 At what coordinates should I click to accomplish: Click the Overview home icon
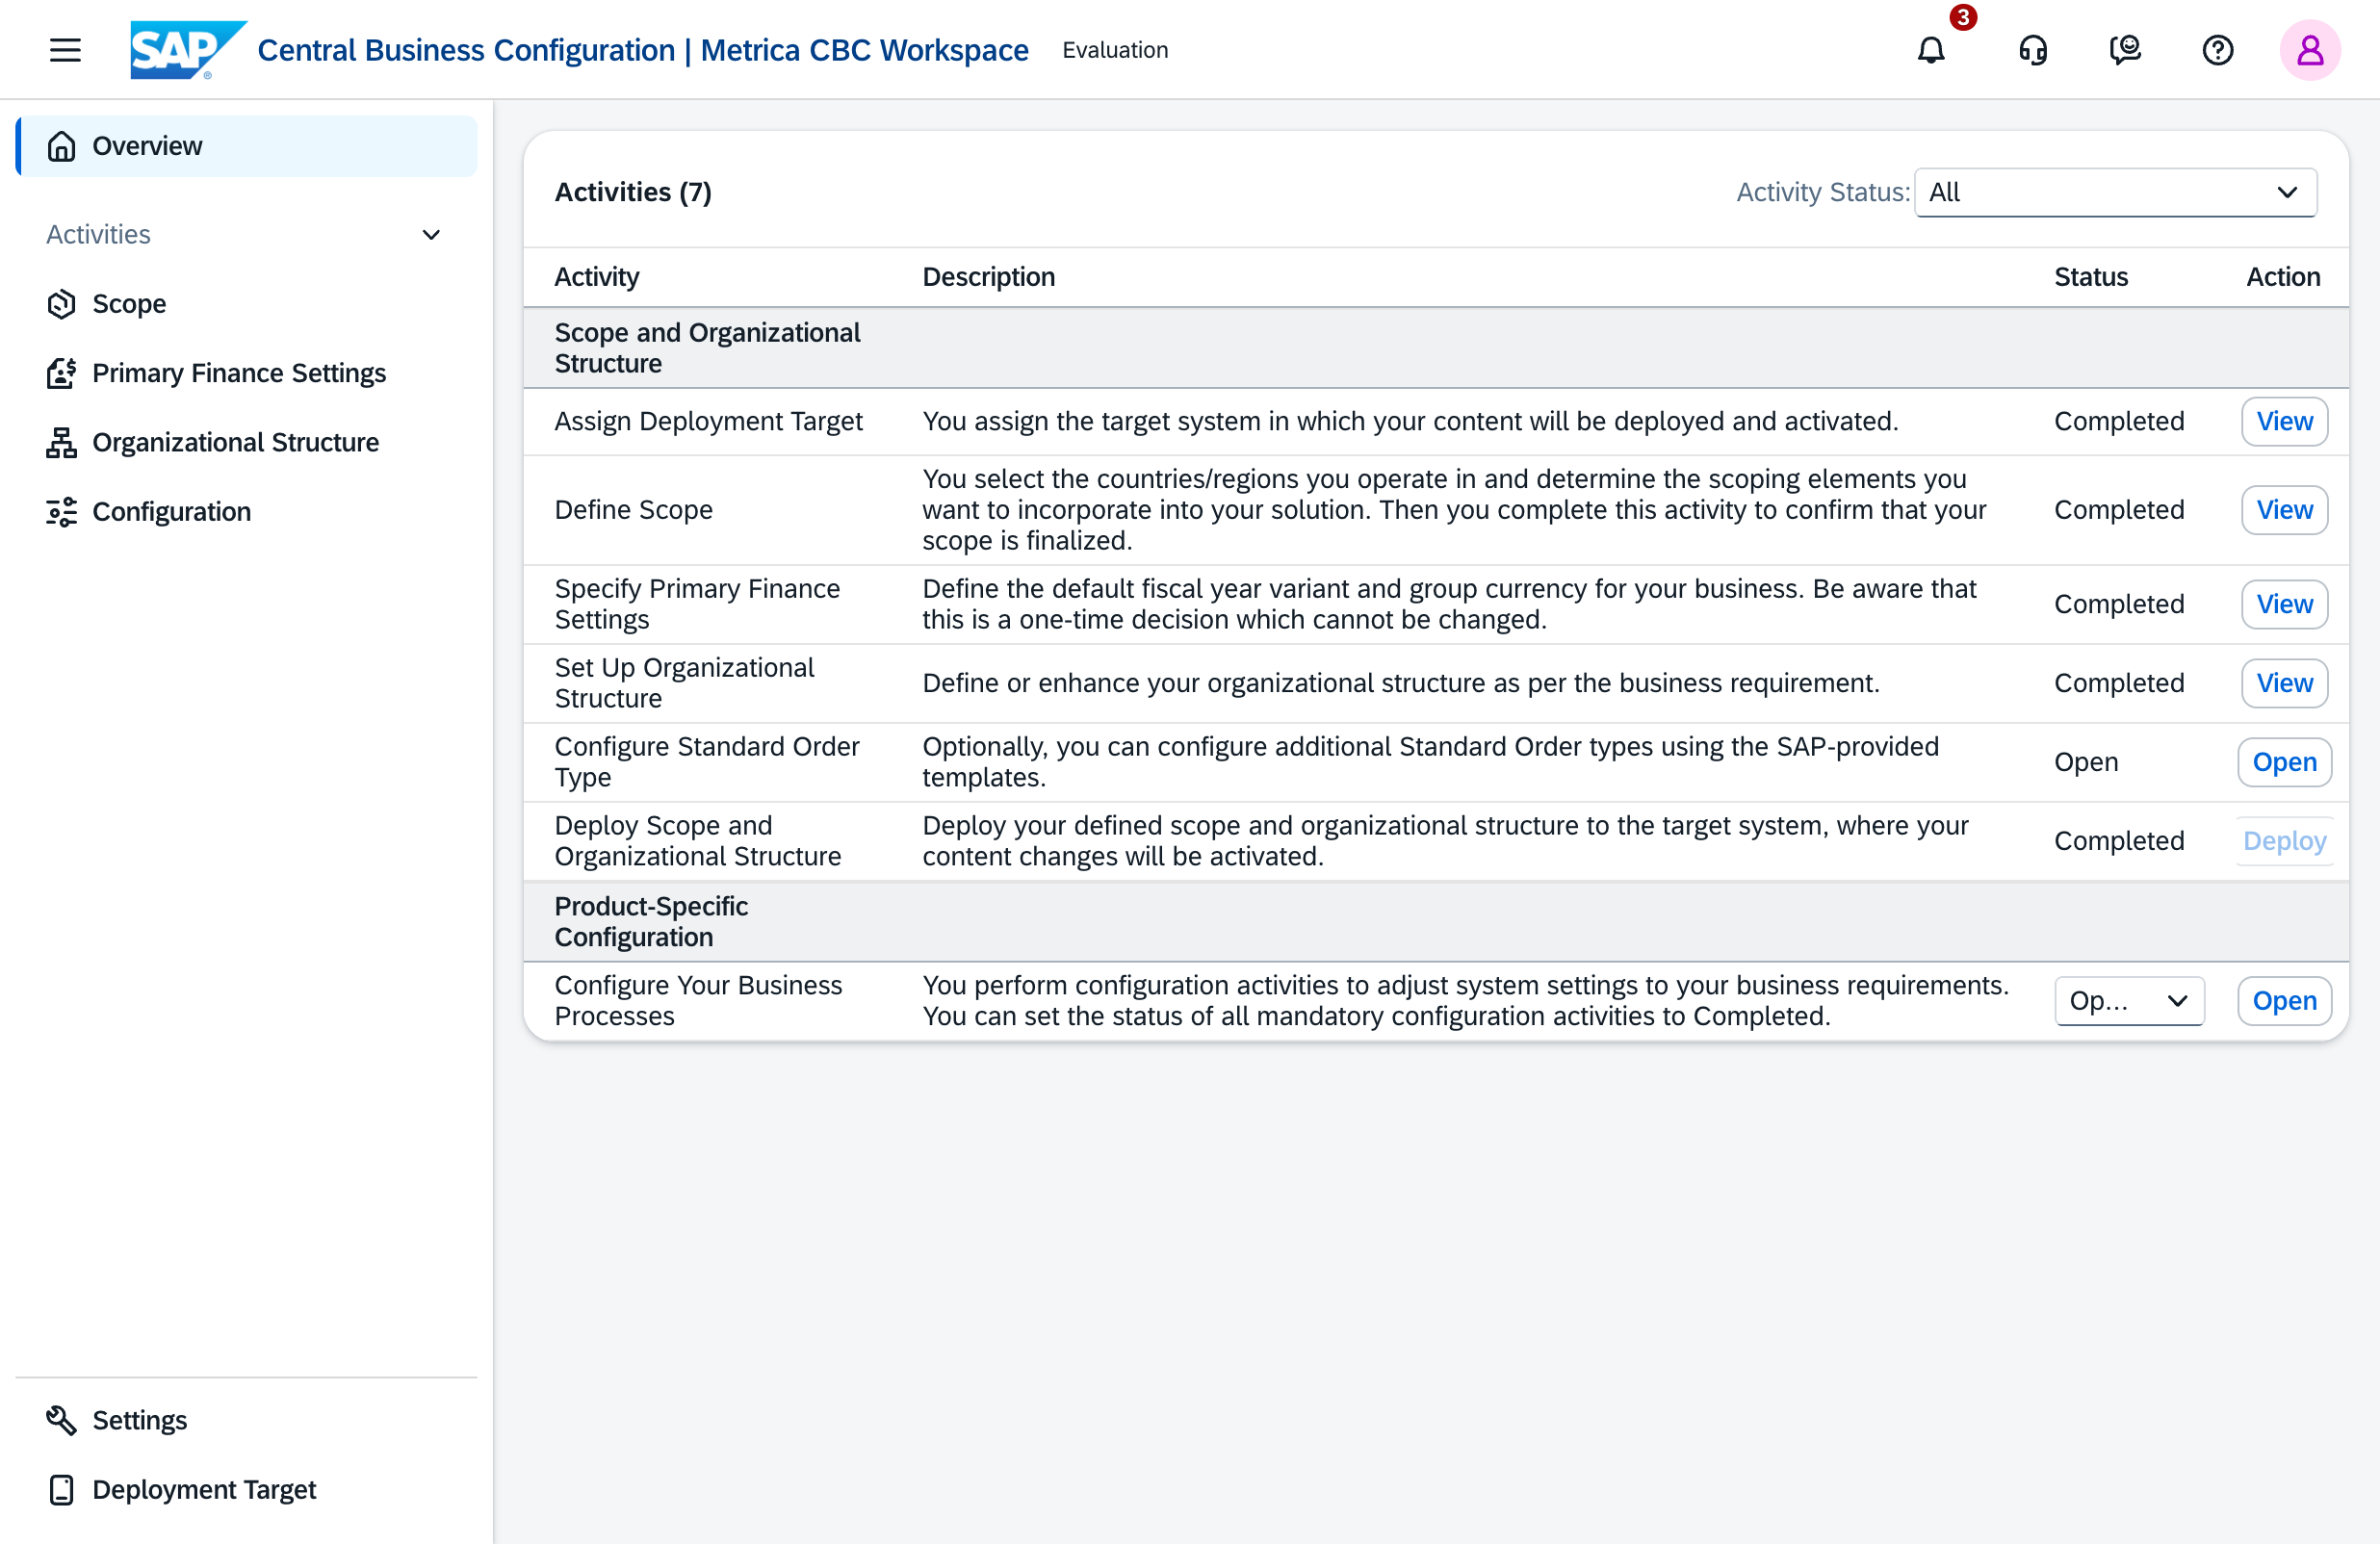click(62, 146)
